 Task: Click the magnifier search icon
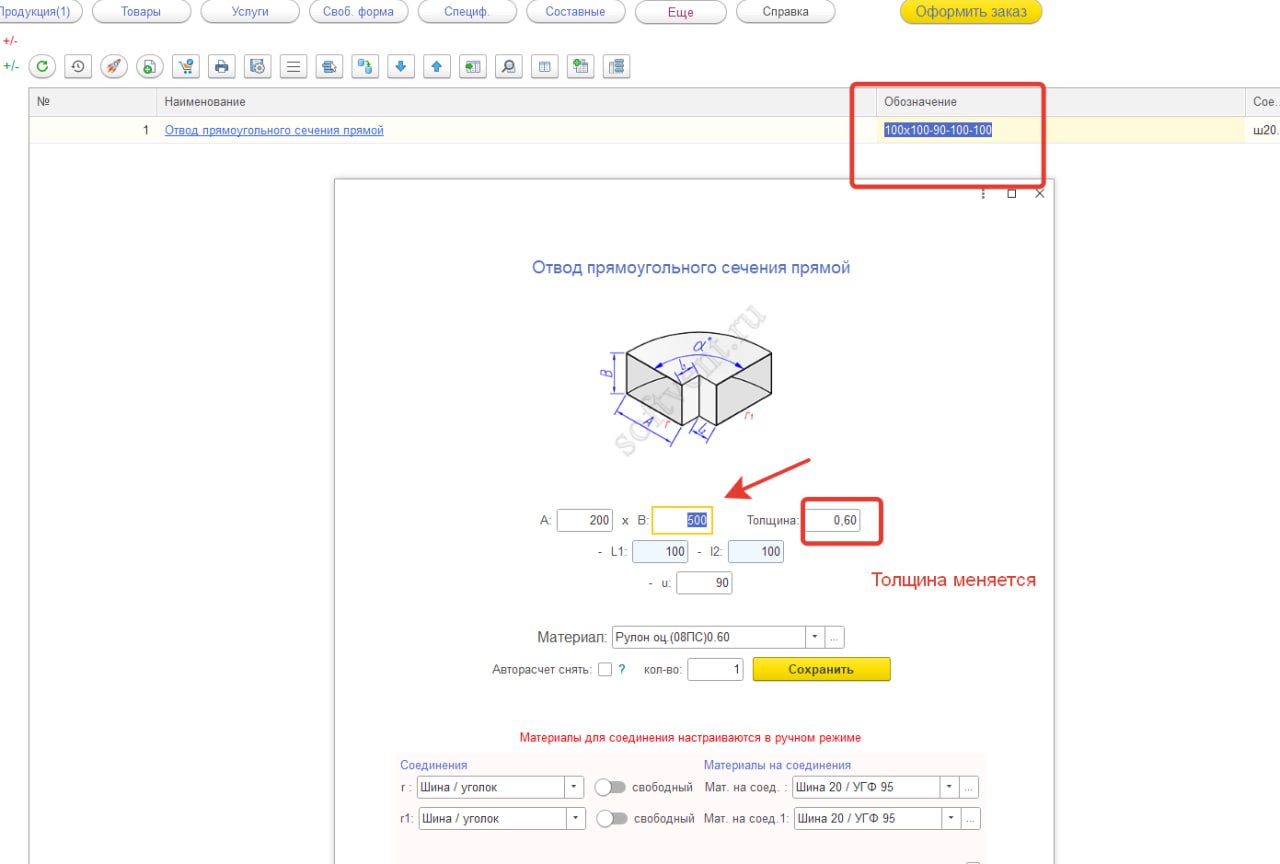point(509,67)
